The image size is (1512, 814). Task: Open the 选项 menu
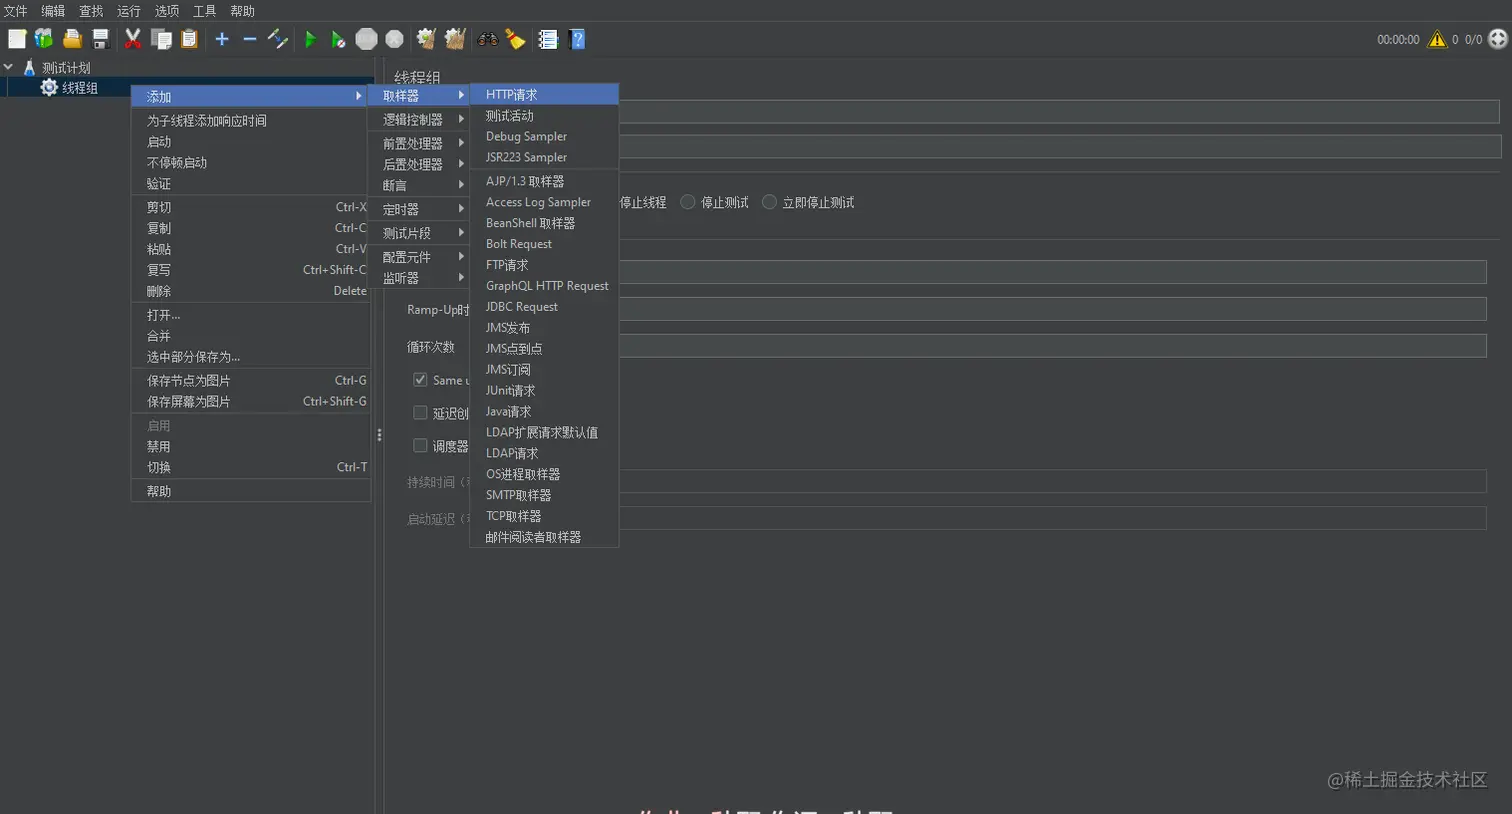(x=167, y=11)
